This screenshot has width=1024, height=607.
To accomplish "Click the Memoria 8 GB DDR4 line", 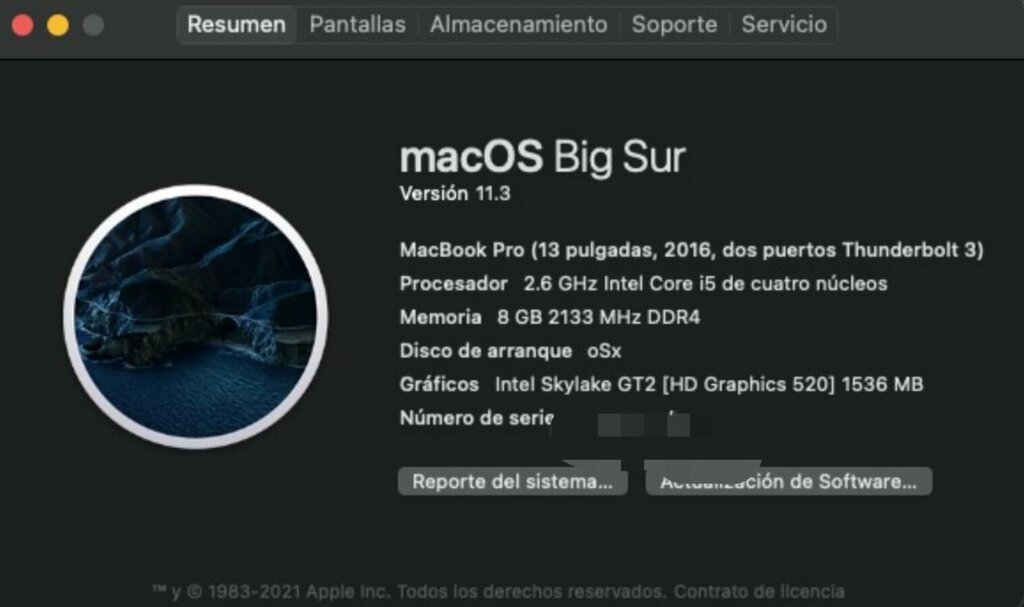I will coord(550,317).
